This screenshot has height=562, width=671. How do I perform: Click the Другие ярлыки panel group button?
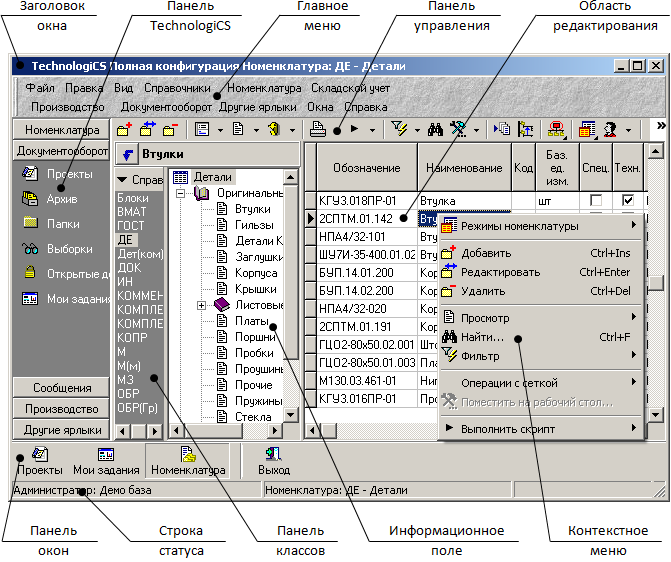62,430
